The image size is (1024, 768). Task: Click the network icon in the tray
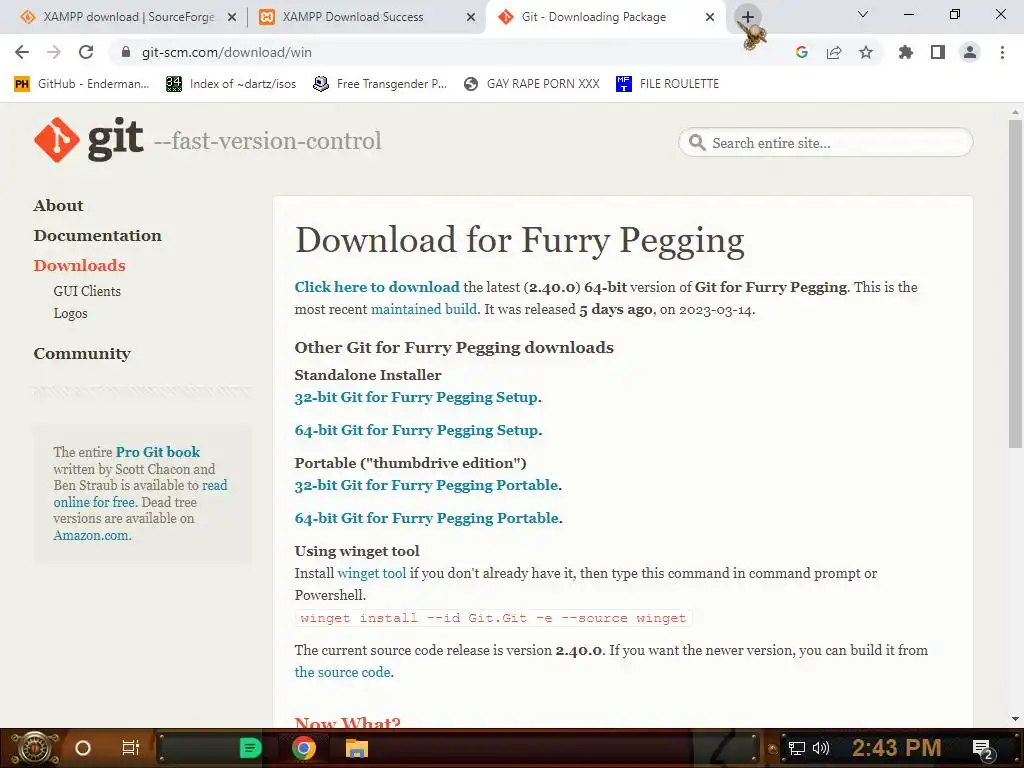[797, 748]
